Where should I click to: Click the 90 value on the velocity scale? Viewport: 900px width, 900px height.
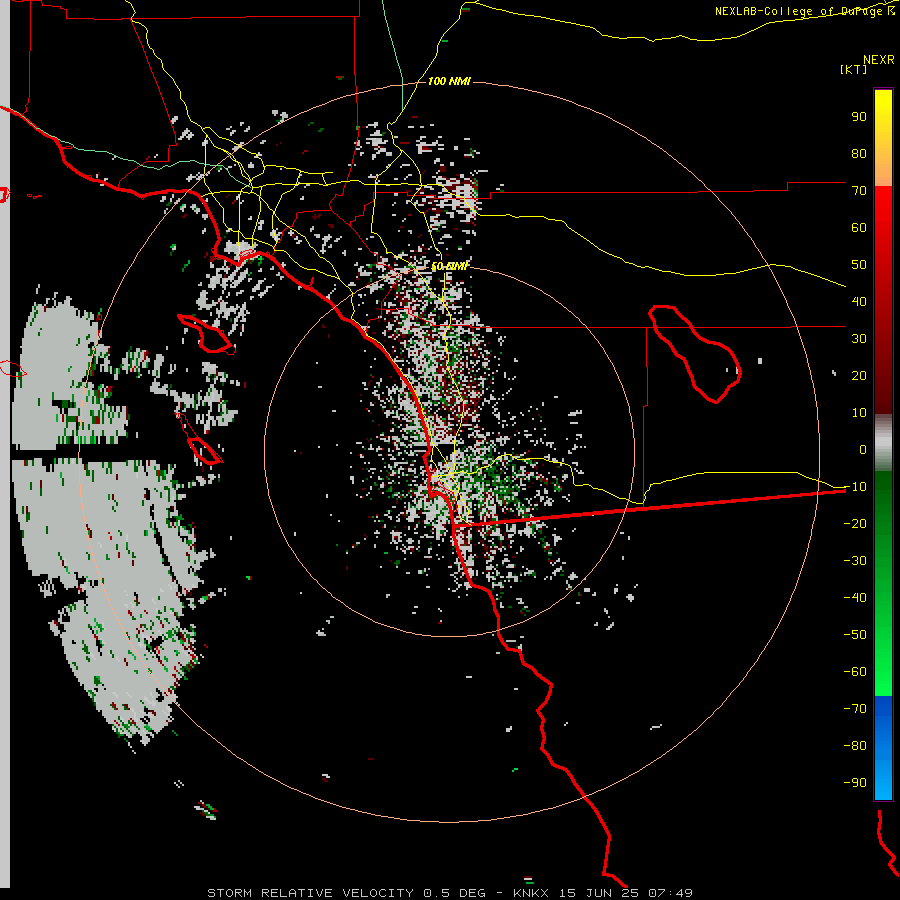click(x=859, y=117)
